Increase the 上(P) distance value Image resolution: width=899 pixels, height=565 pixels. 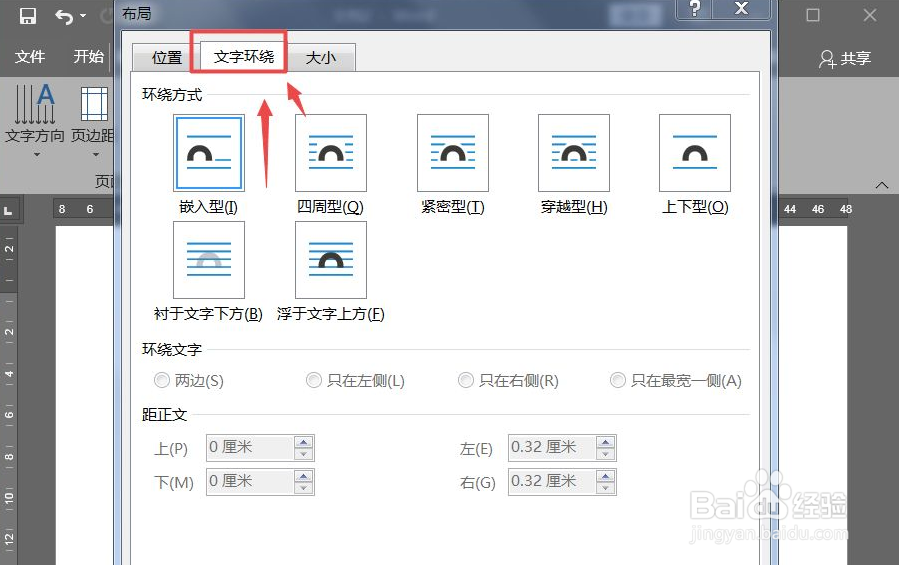coord(303,441)
